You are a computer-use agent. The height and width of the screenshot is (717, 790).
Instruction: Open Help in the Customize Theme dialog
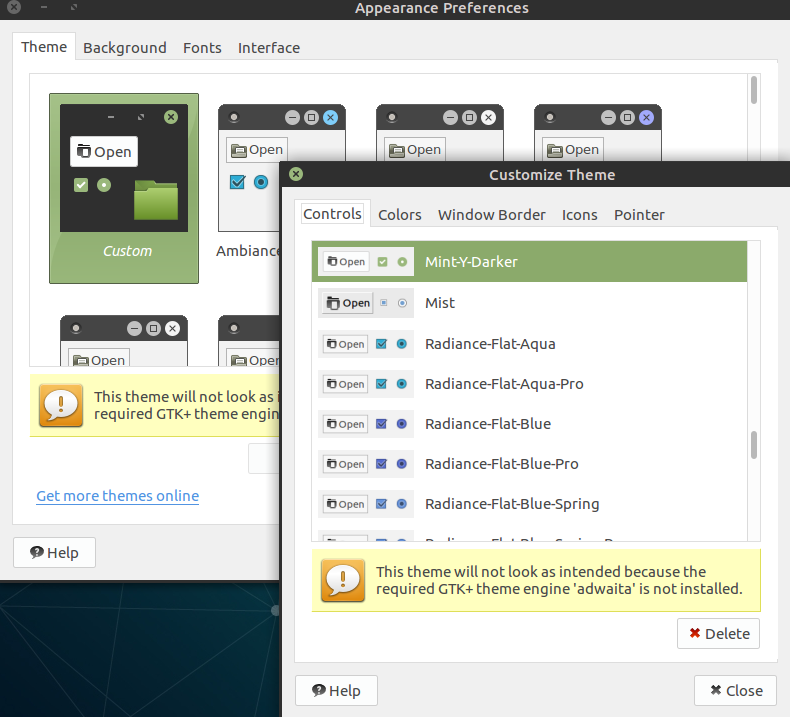[336, 690]
